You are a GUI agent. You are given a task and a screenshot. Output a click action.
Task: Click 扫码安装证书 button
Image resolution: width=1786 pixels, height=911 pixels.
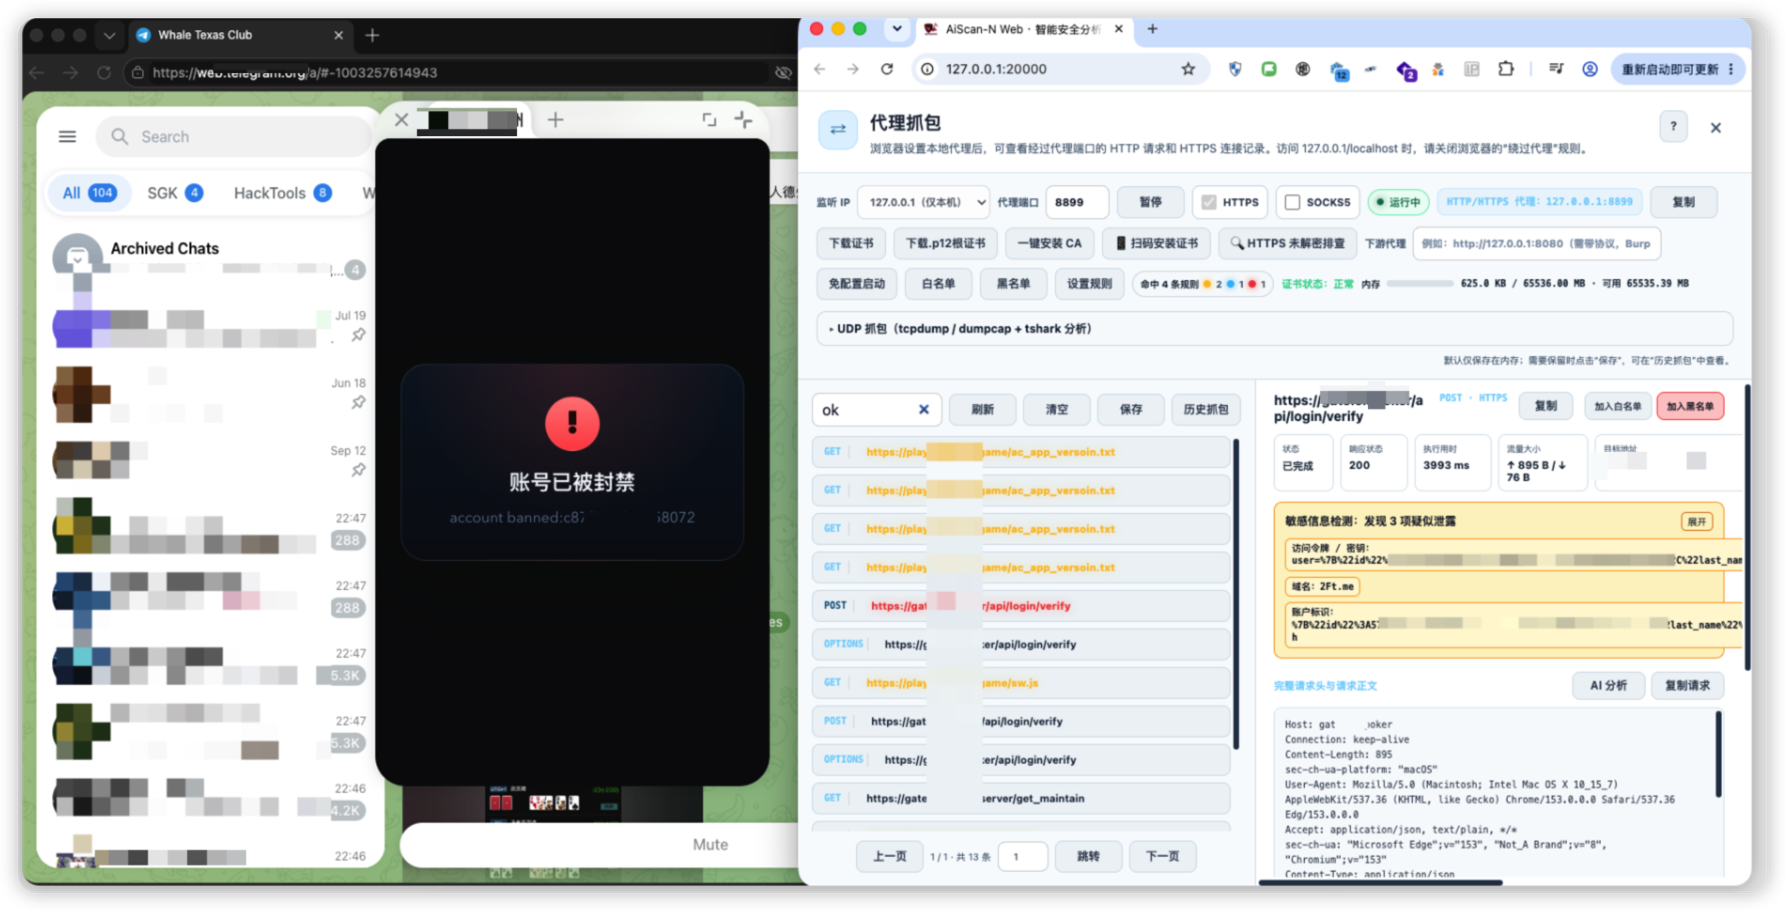click(1157, 243)
